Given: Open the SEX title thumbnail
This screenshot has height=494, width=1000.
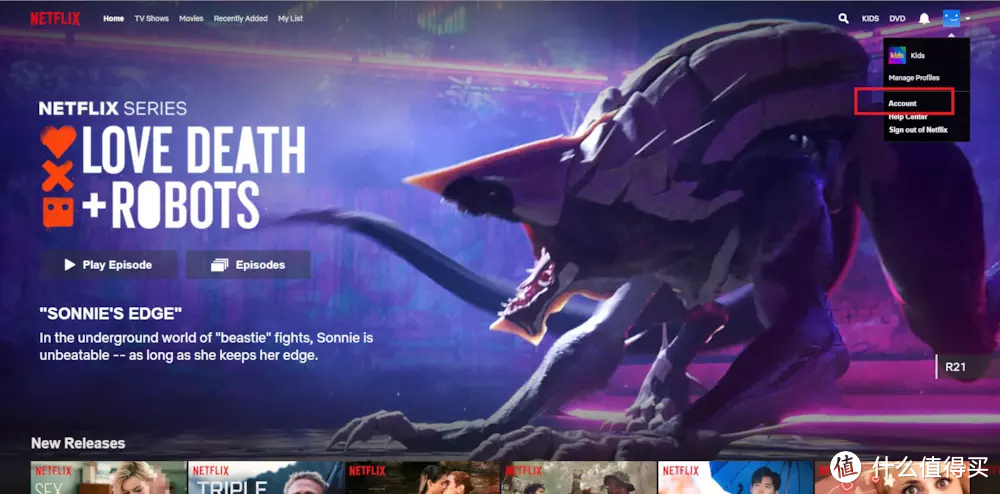Looking at the screenshot, I should tap(108, 477).
